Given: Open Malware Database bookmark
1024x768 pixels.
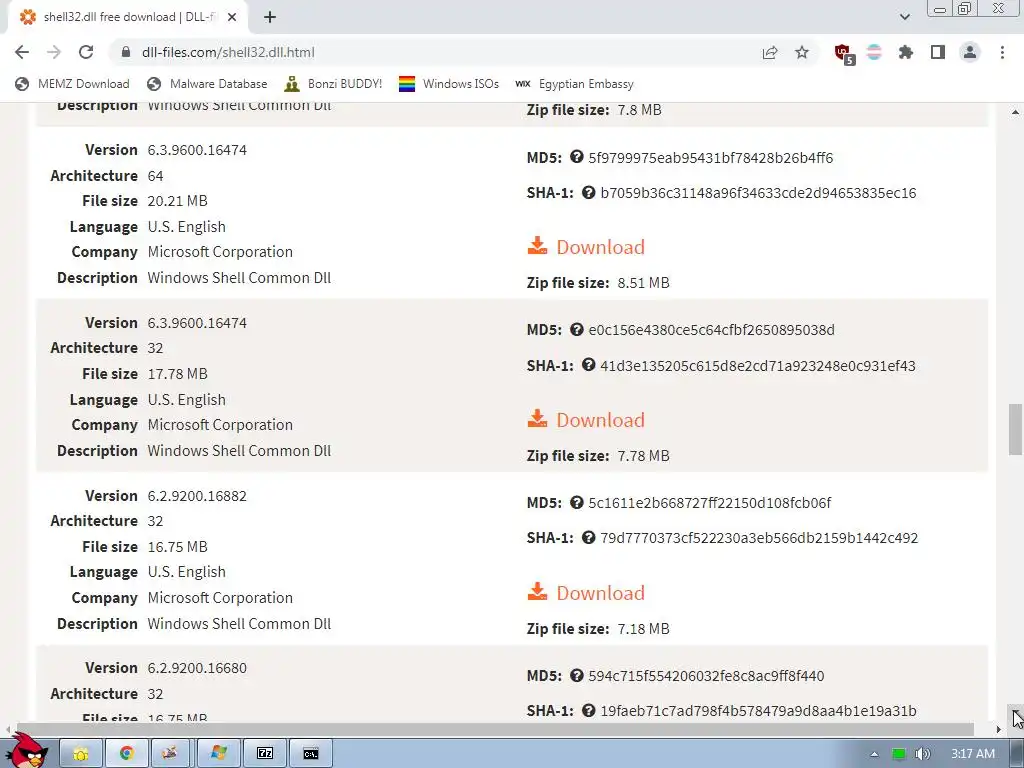Looking at the screenshot, I should coord(208,84).
